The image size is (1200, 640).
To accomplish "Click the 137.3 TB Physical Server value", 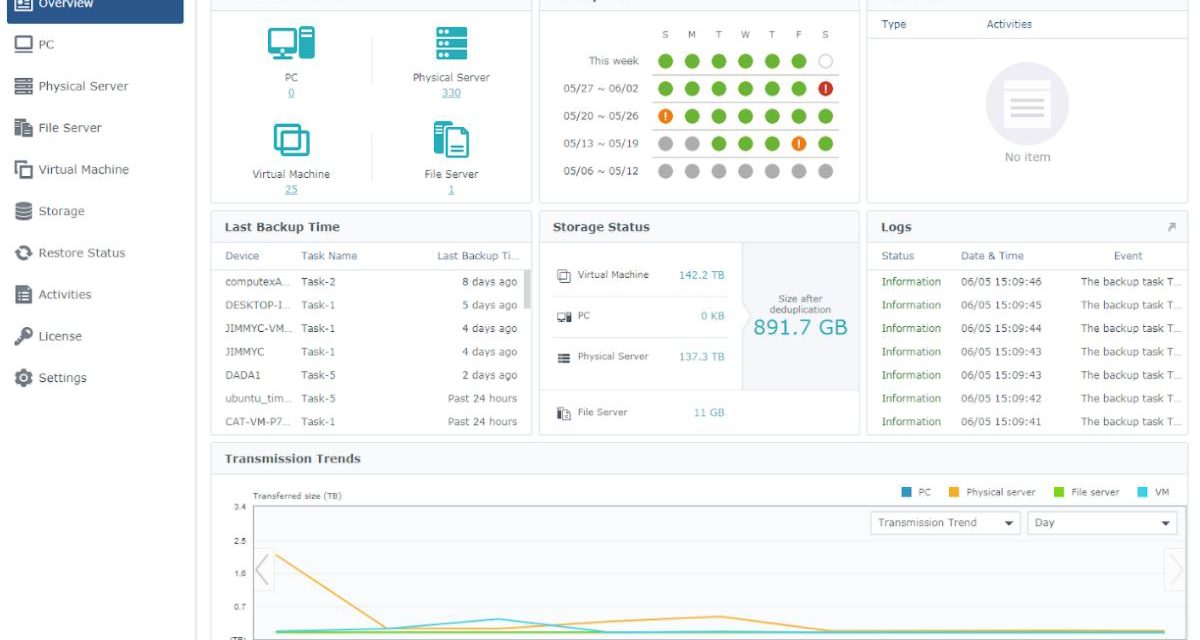I will [x=702, y=357].
